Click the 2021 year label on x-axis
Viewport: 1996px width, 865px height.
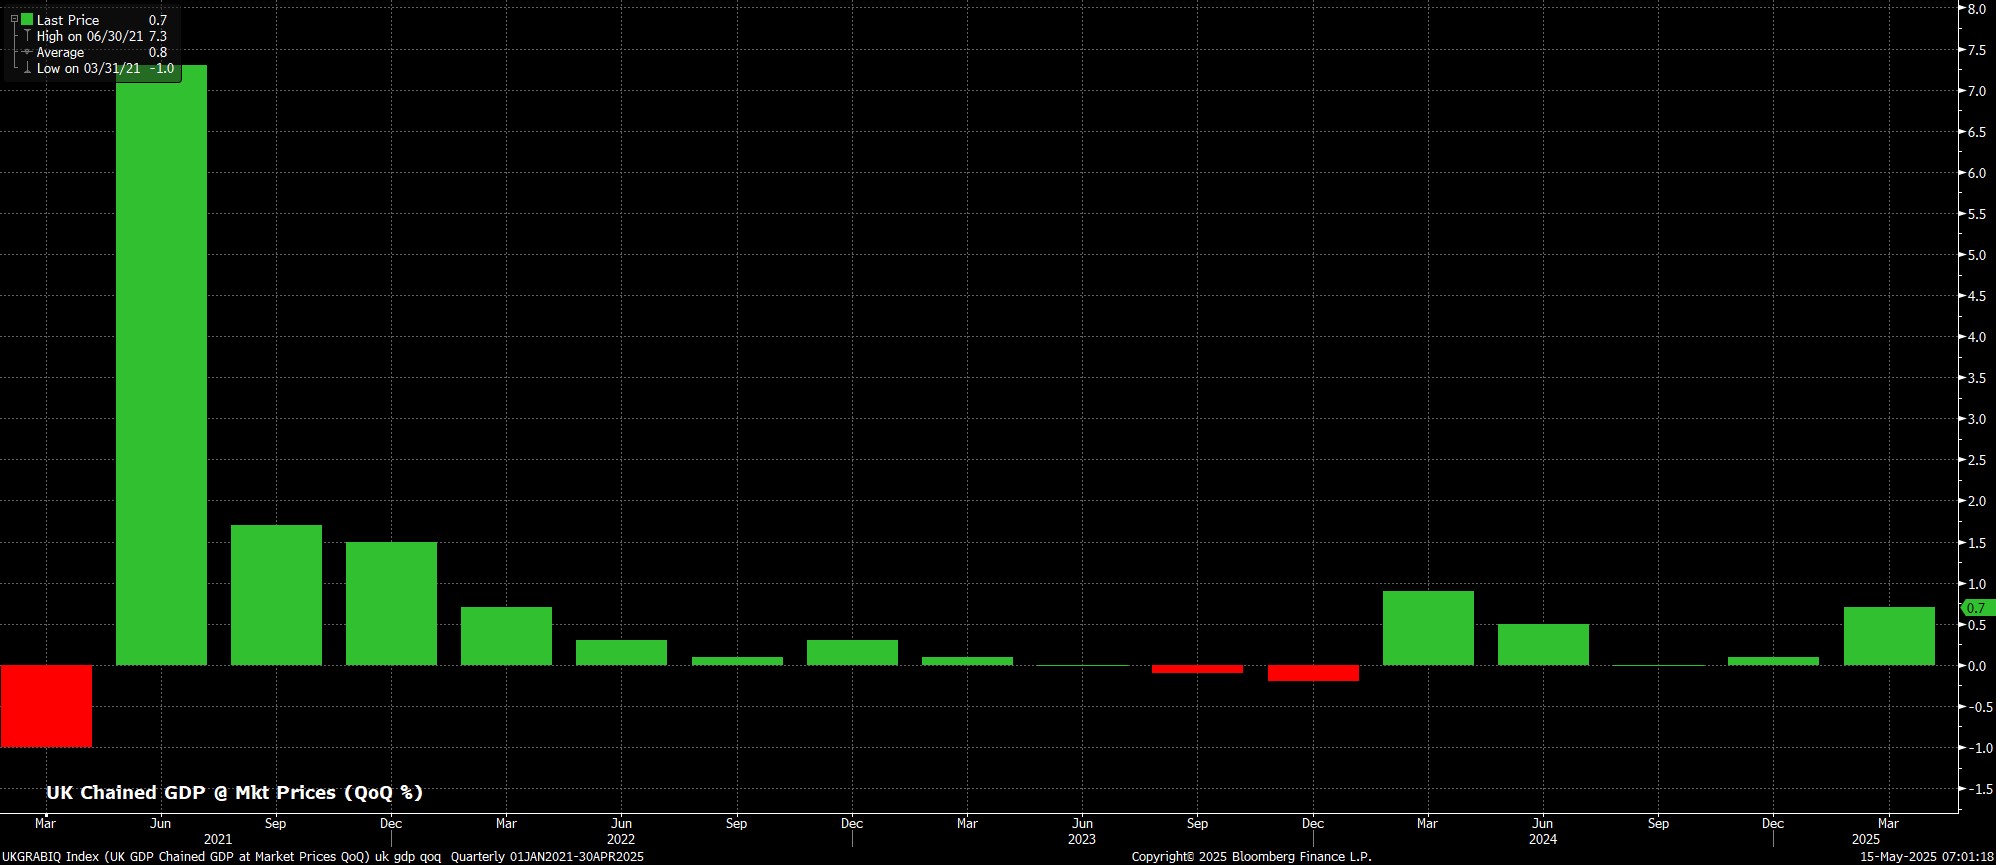coord(218,839)
